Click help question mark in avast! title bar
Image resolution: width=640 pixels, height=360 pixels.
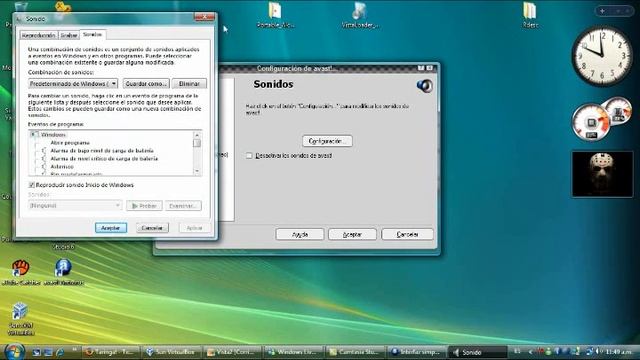[x=421, y=68]
